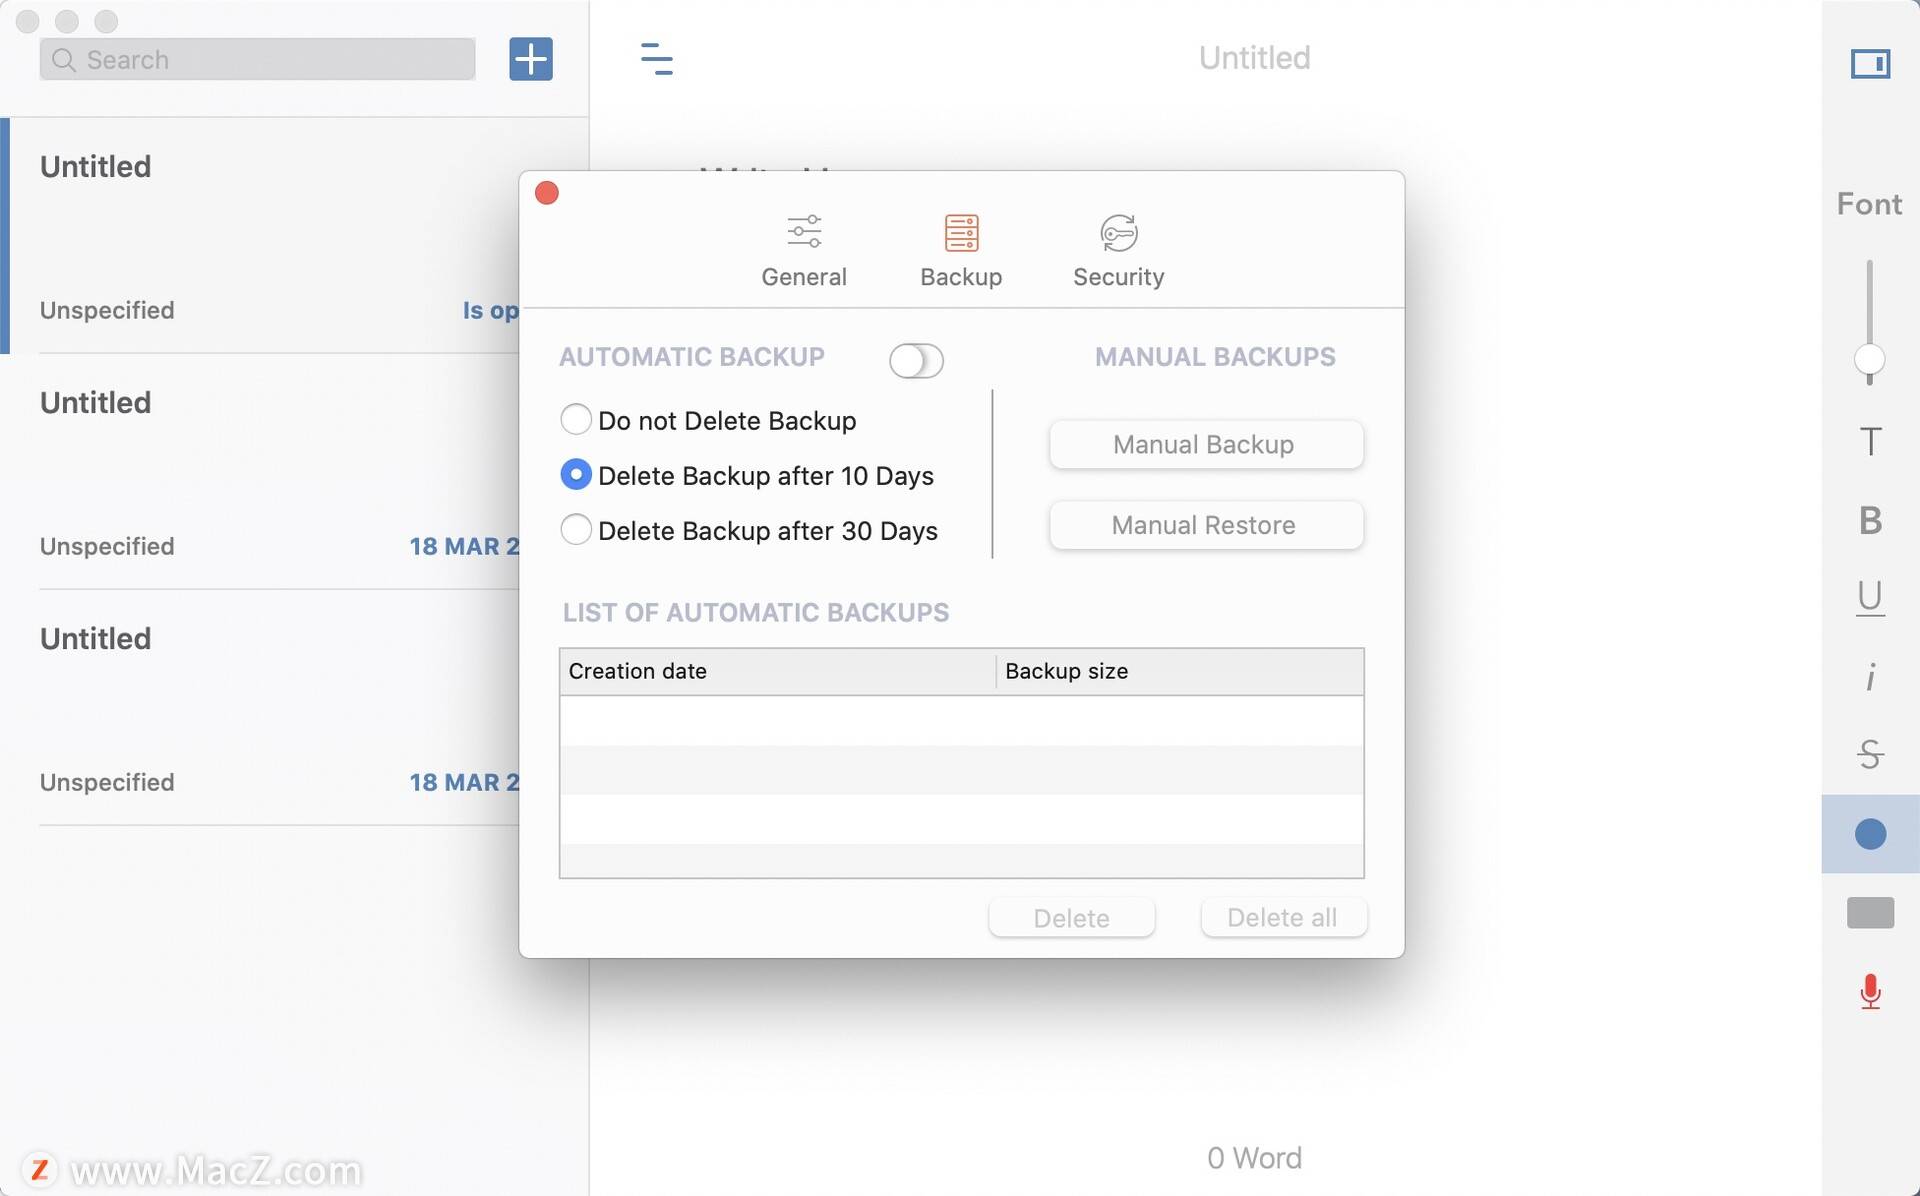Open Security preferences tab
Image resolution: width=1920 pixels, height=1196 pixels.
click(1118, 251)
